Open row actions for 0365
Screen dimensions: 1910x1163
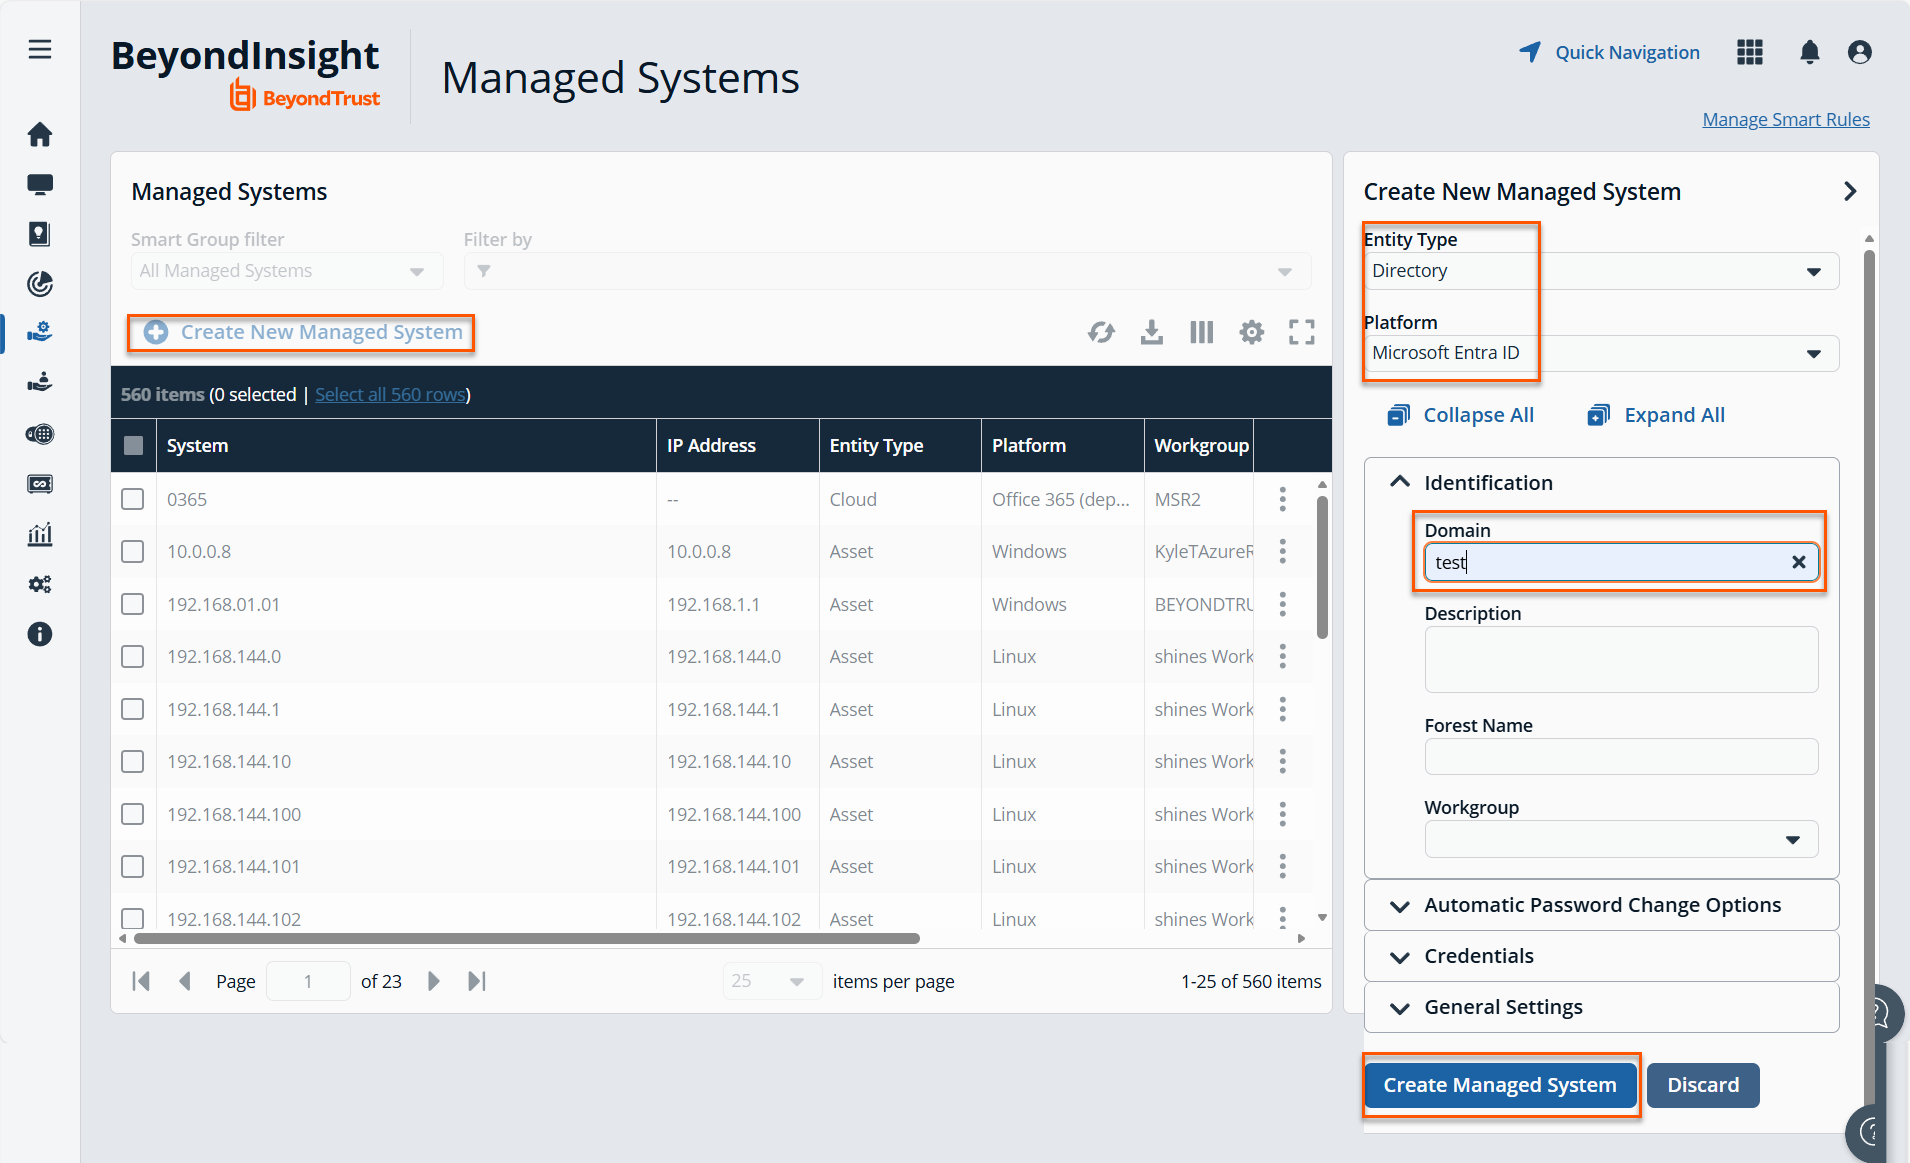point(1283,499)
